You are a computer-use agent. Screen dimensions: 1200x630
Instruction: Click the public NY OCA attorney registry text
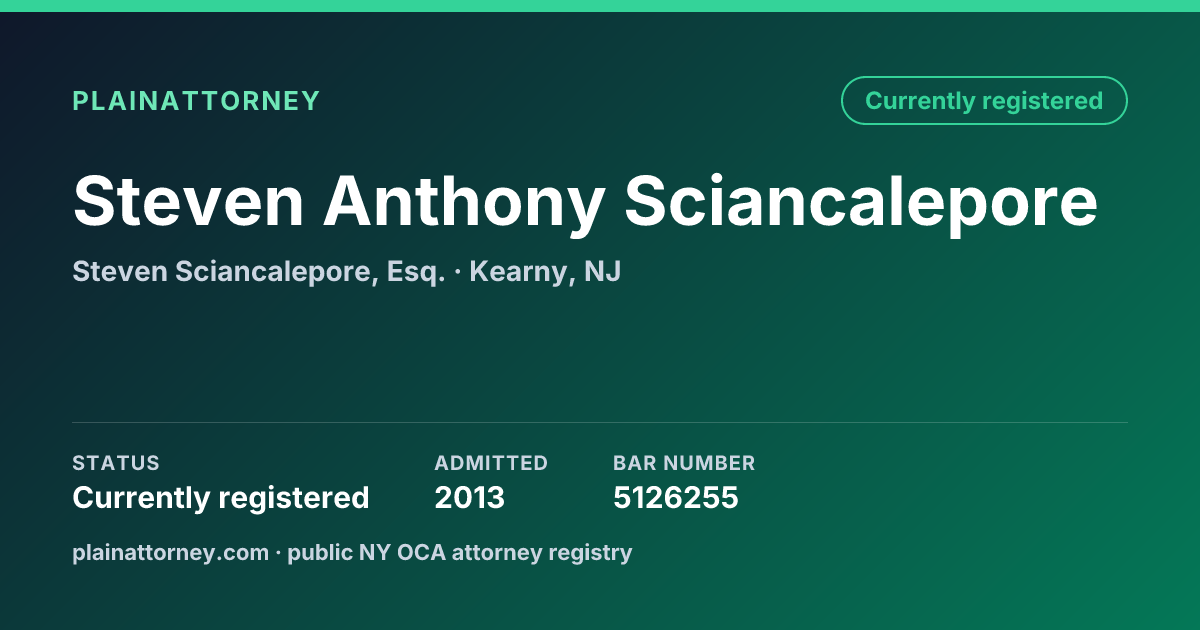click(x=460, y=552)
